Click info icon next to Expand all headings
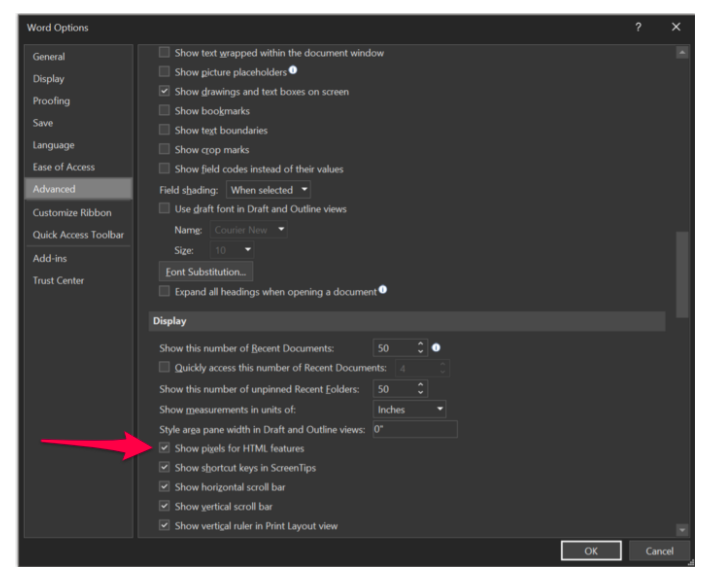 click(x=383, y=291)
